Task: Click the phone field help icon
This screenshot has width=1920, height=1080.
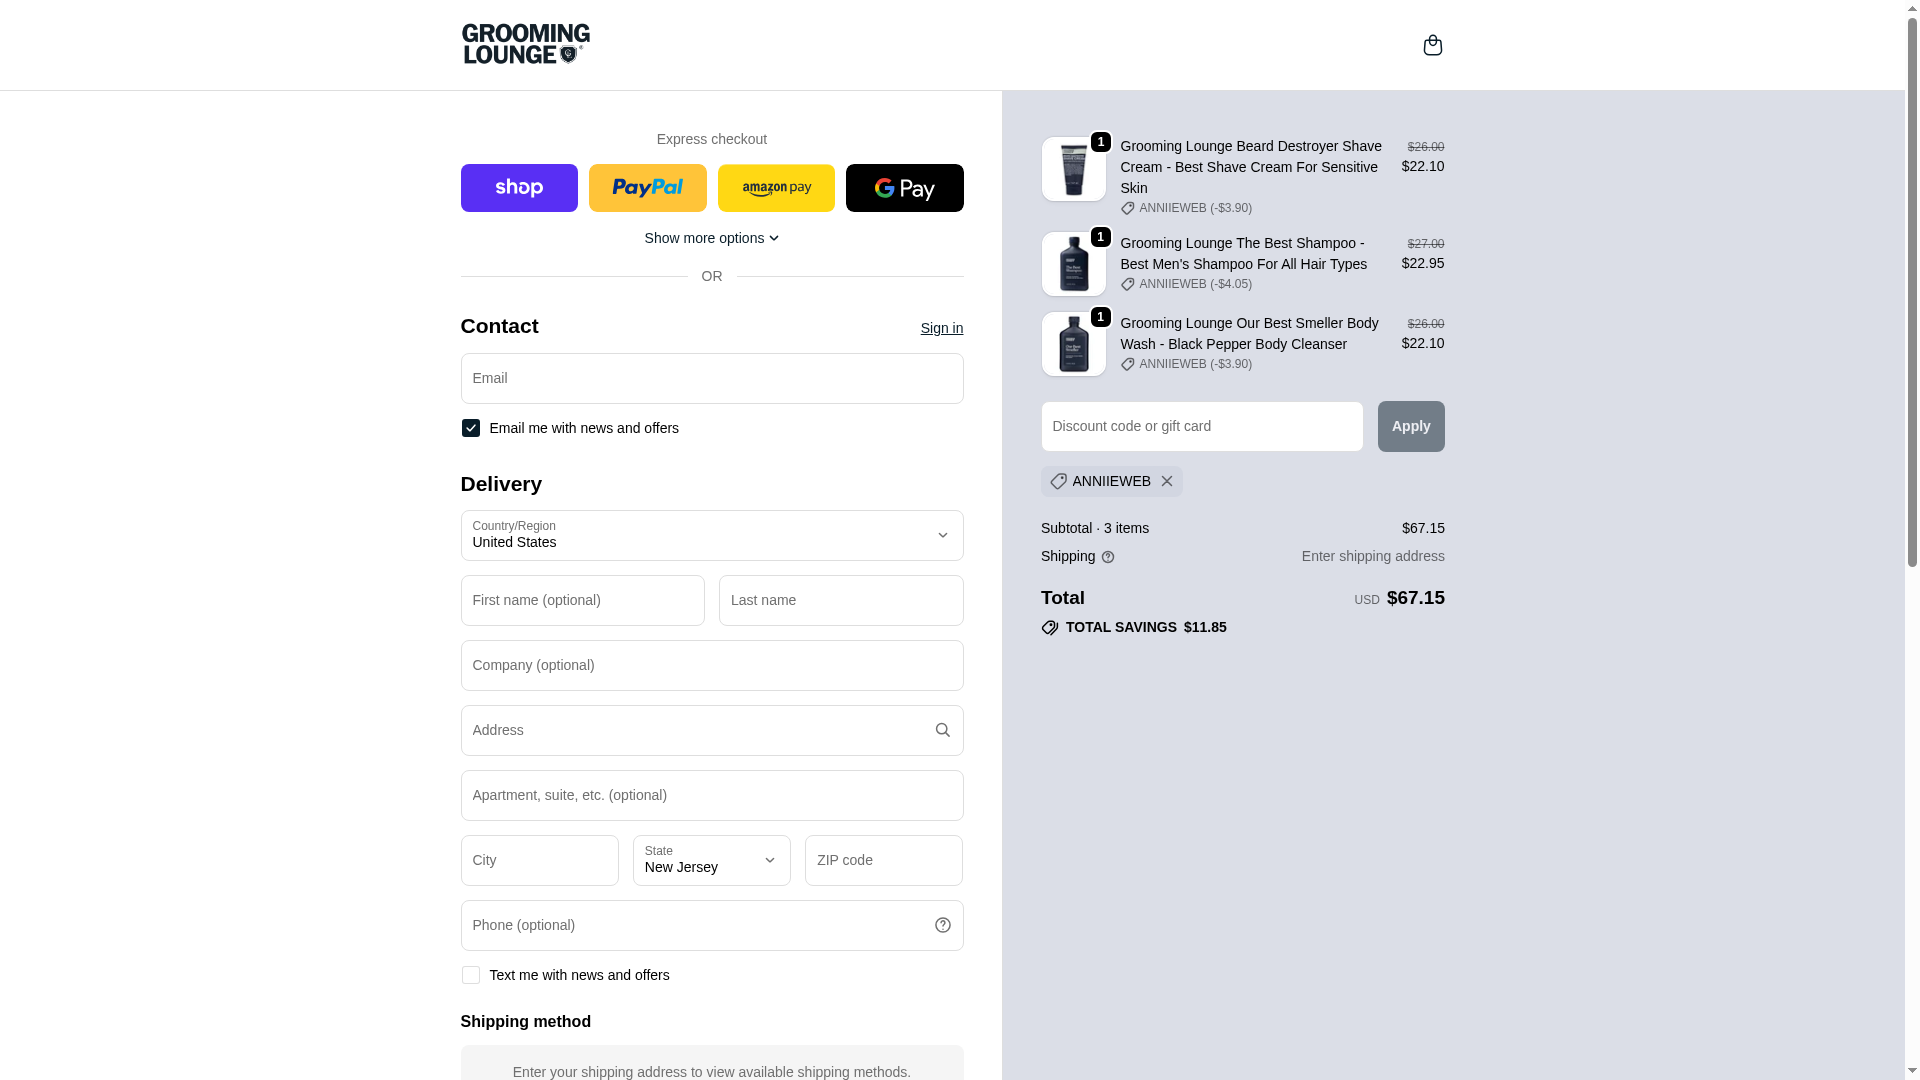Action: pyautogui.click(x=942, y=925)
